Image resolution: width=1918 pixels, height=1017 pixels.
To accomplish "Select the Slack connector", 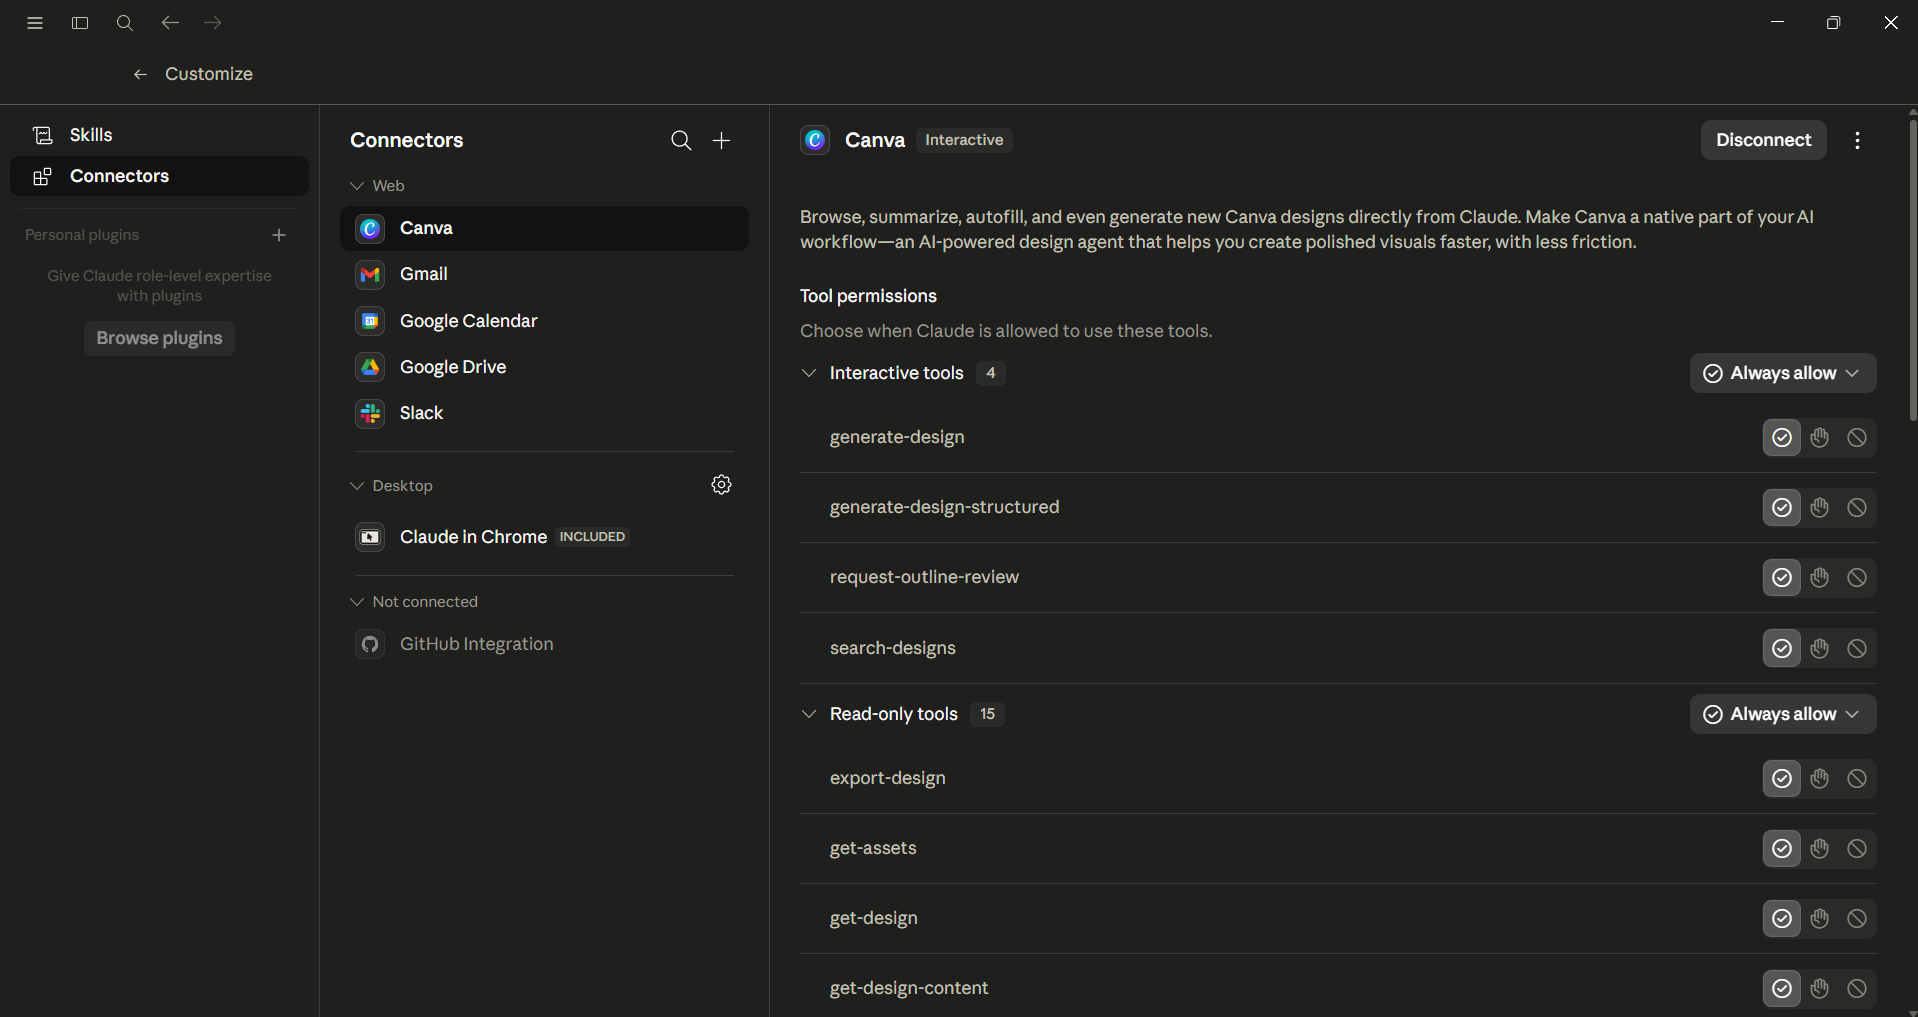I will pyautogui.click(x=544, y=413).
